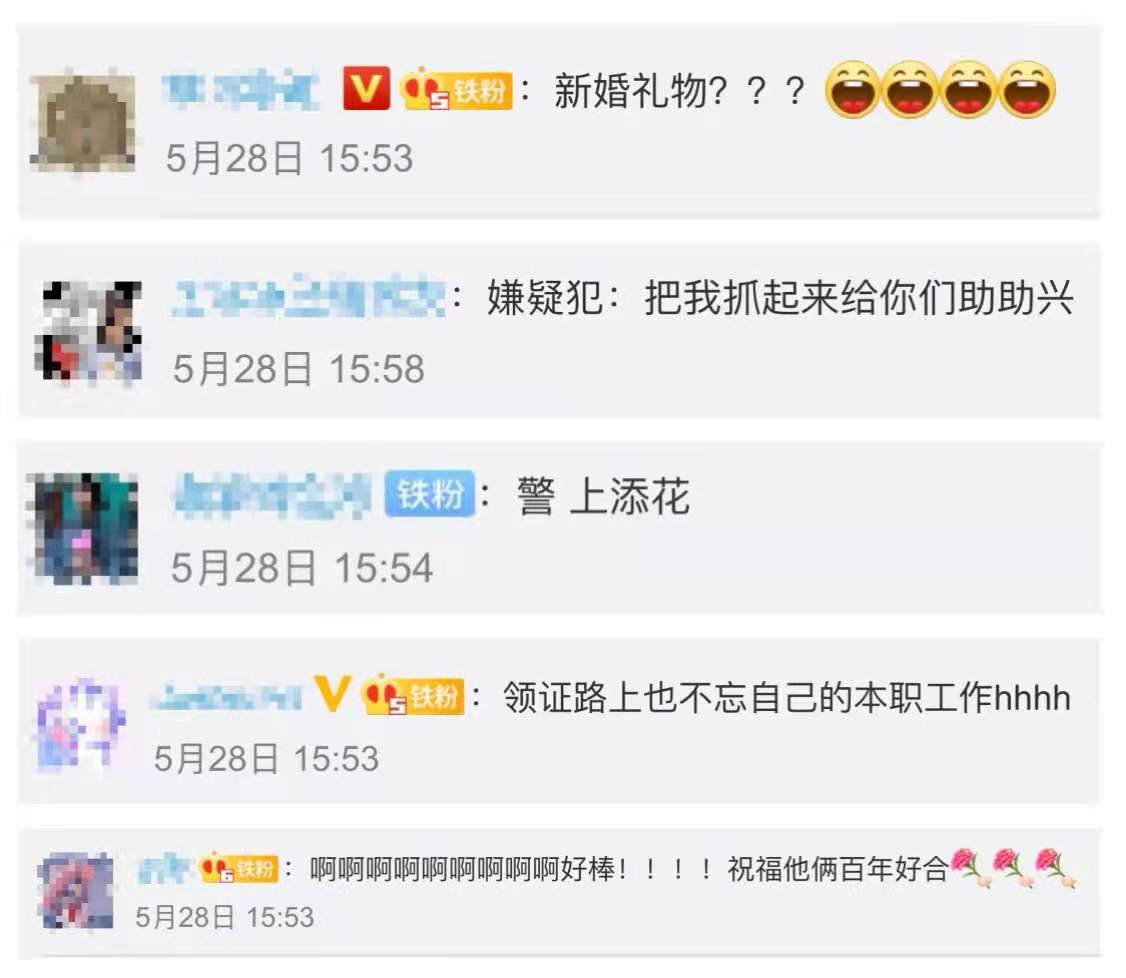Open blurred username of first commenter
This screenshot has width=1126, height=978.
coord(241,90)
